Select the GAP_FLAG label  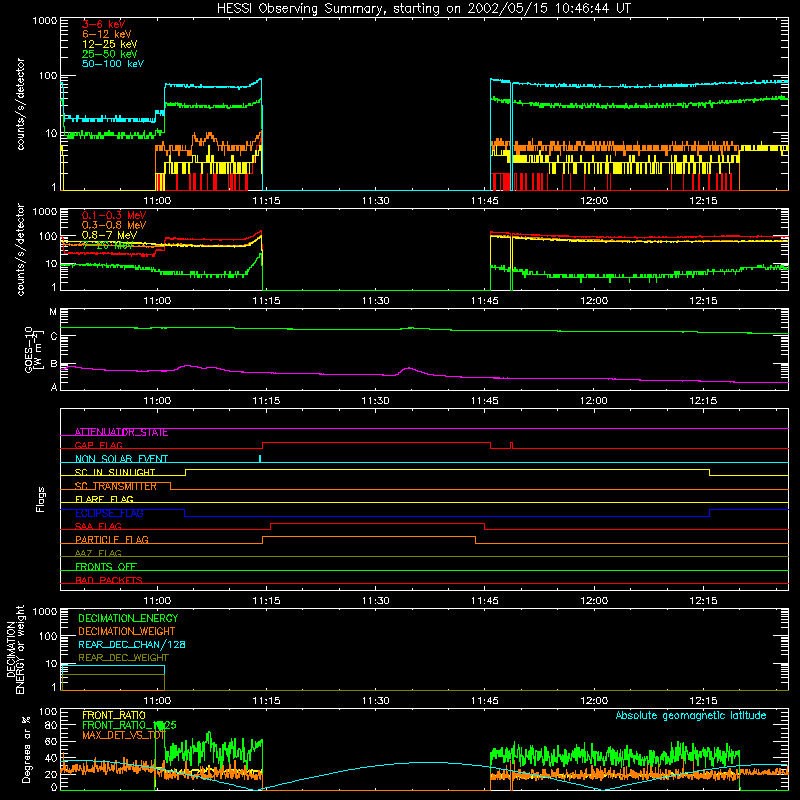click(x=98, y=446)
